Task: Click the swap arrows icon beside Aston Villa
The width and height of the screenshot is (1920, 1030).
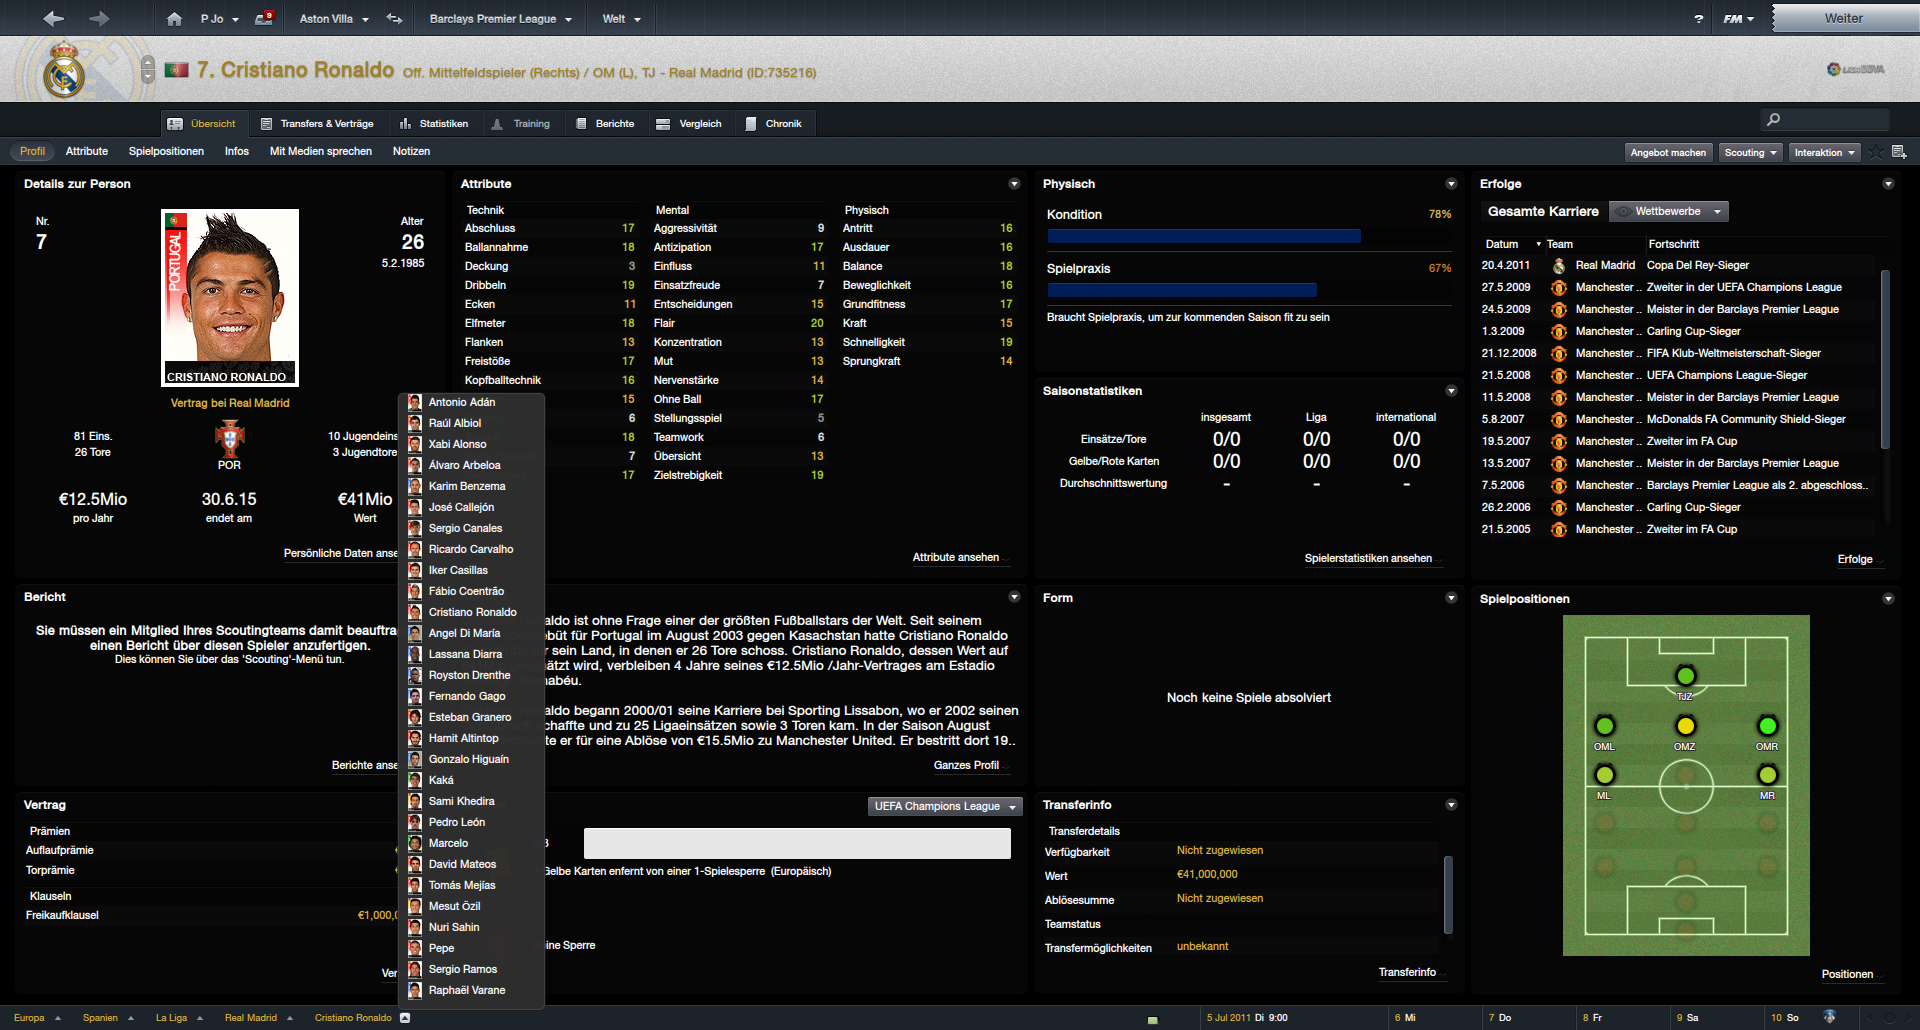Action: pyautogui.click(x=394, y=18)
